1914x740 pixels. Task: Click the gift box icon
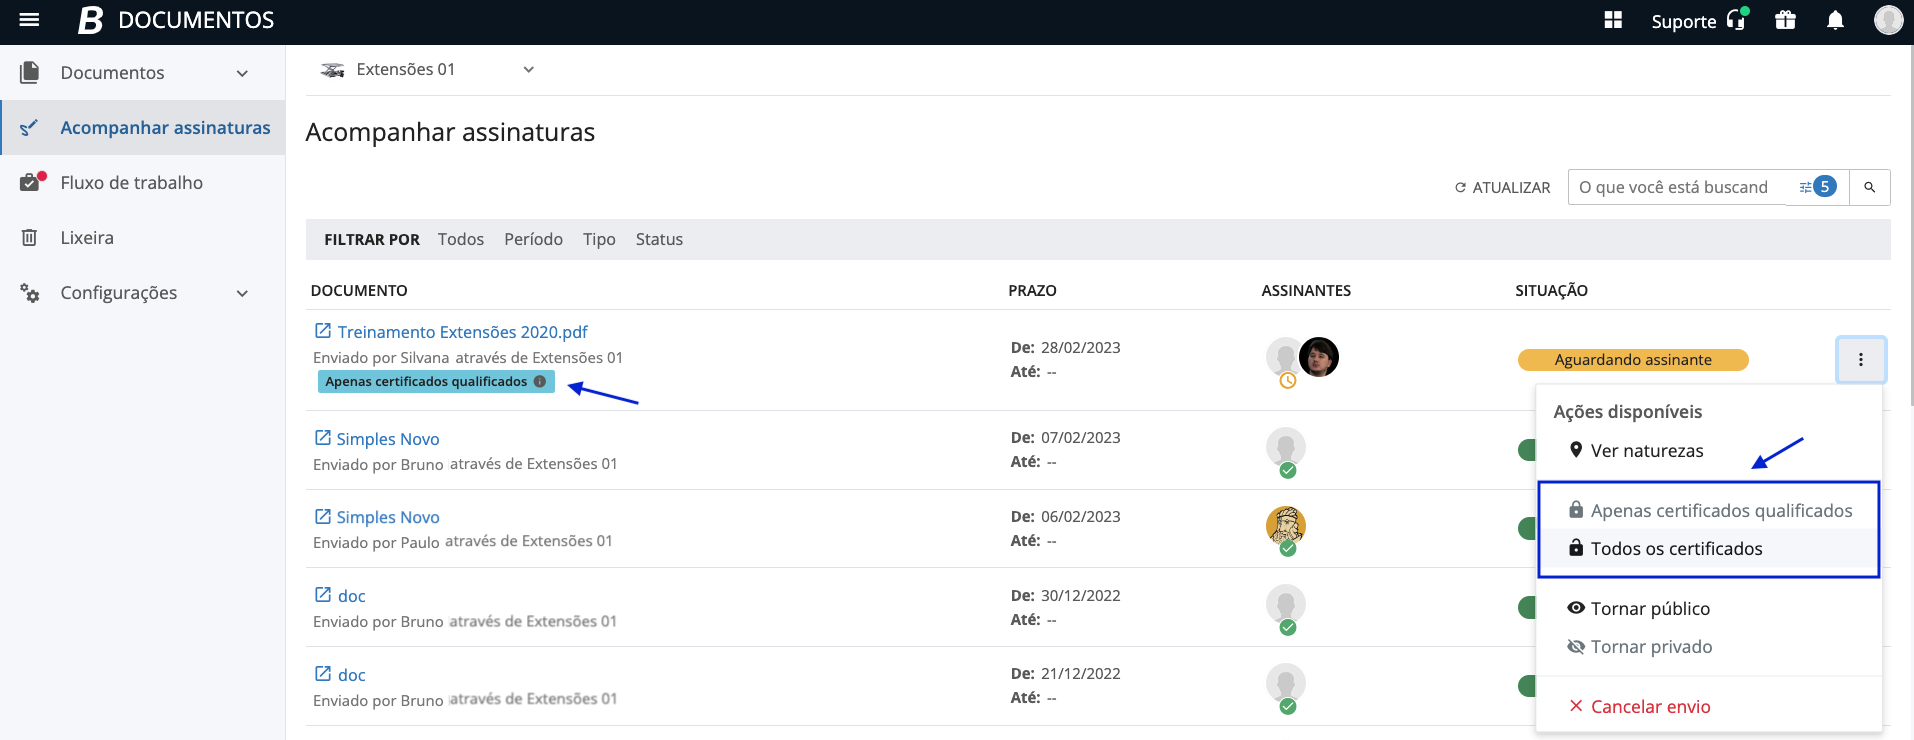tap(1785, 20)
